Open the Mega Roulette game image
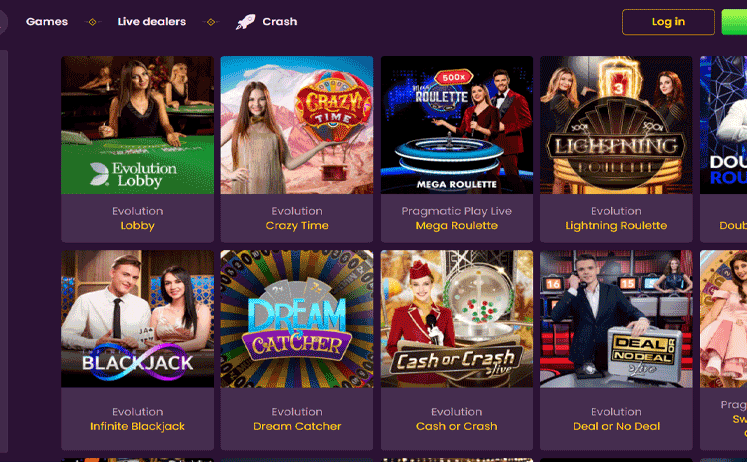747x462 pixels. [456, 125]
